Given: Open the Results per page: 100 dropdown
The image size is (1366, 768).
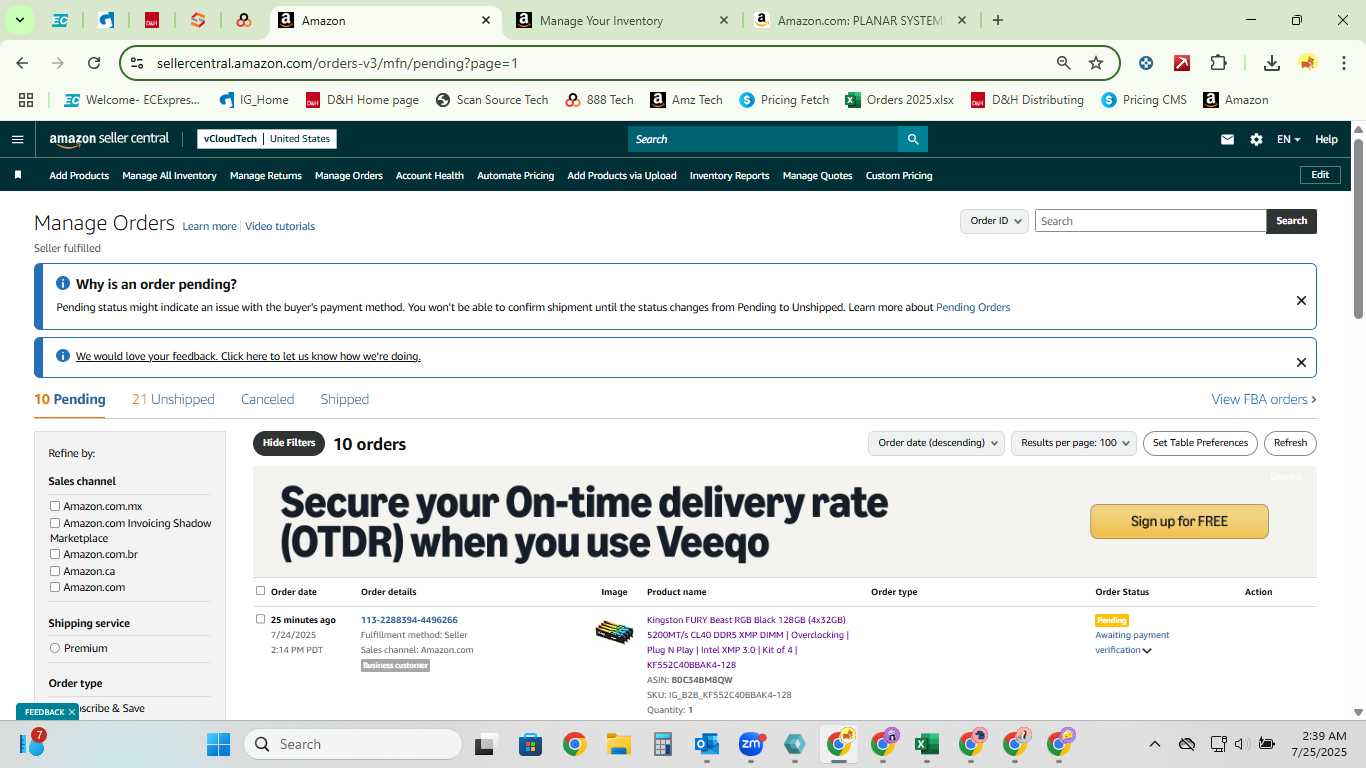Looking at the screenshot, I should (1074, 443).
